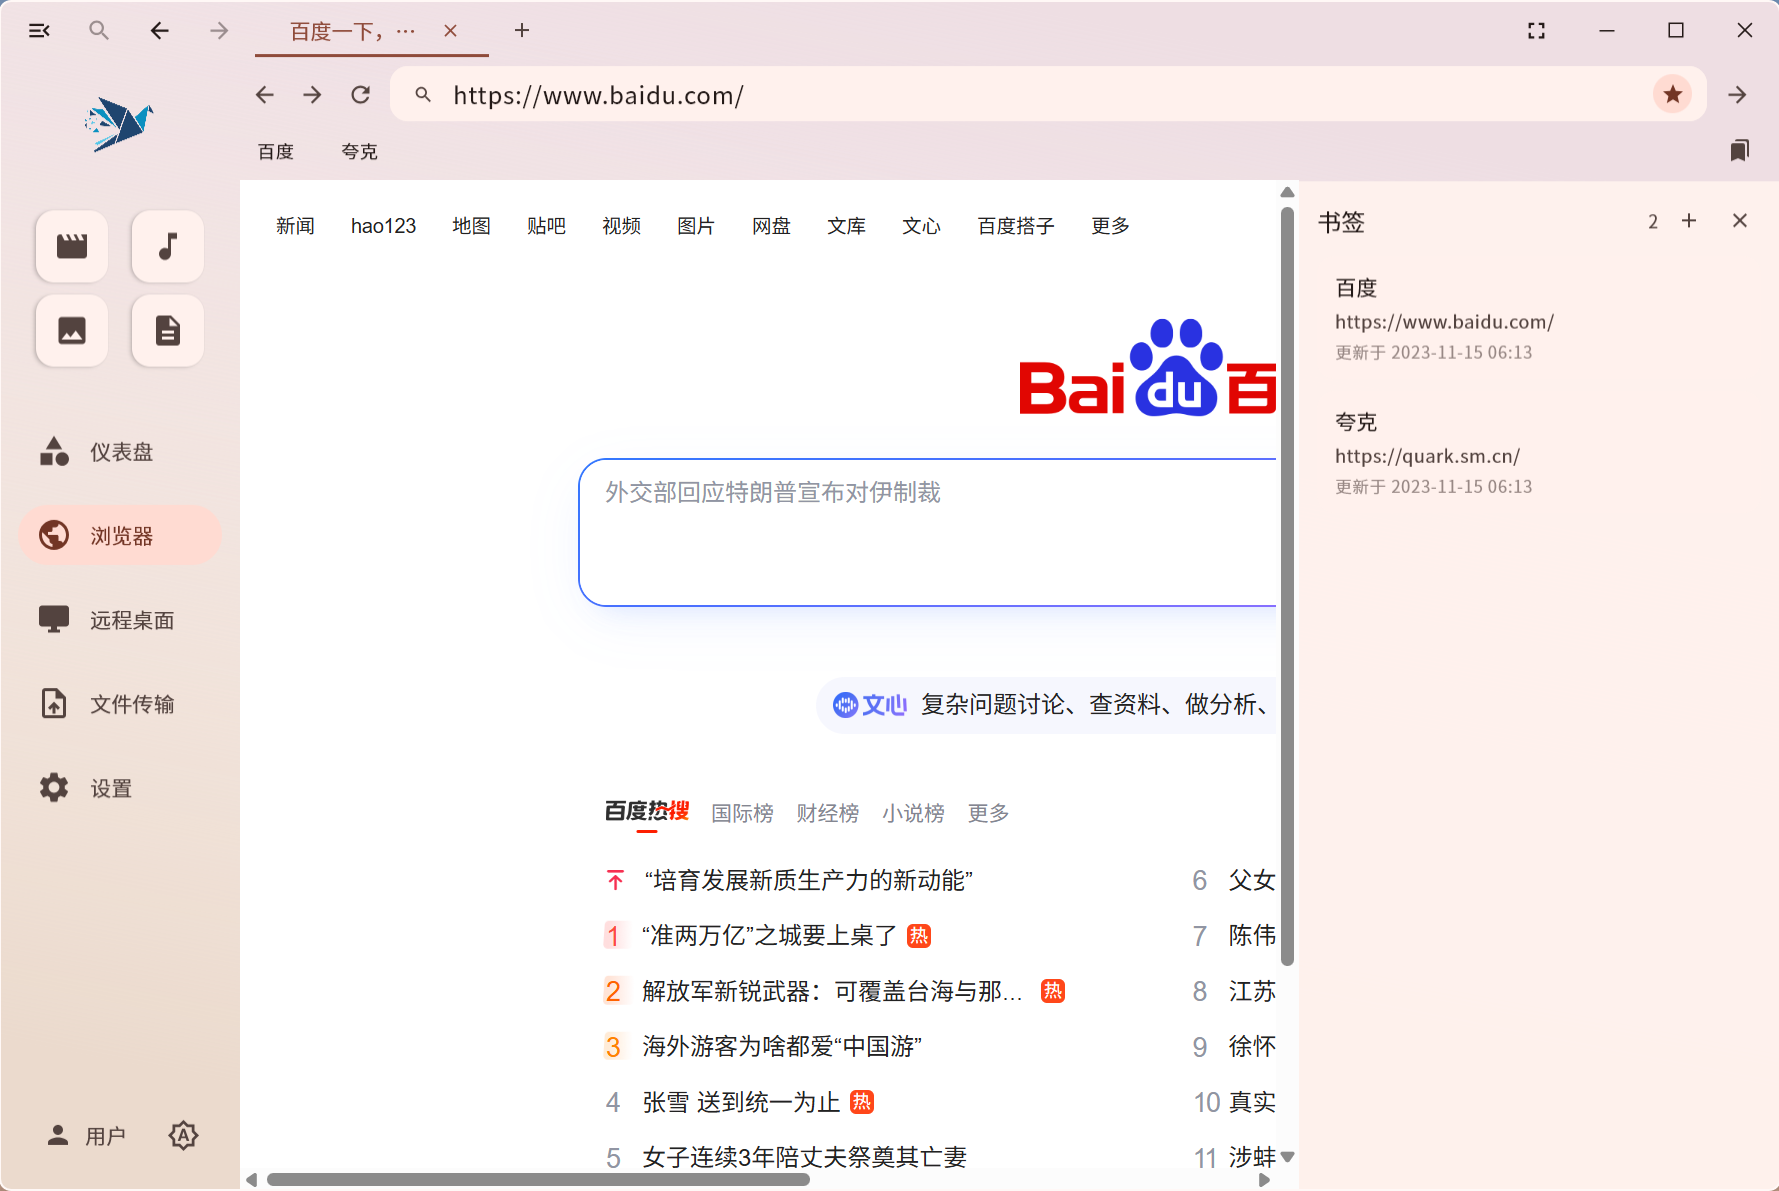Open 图片 link on Baidu
The image size is (1779, 1191).
tap(696, 226)
